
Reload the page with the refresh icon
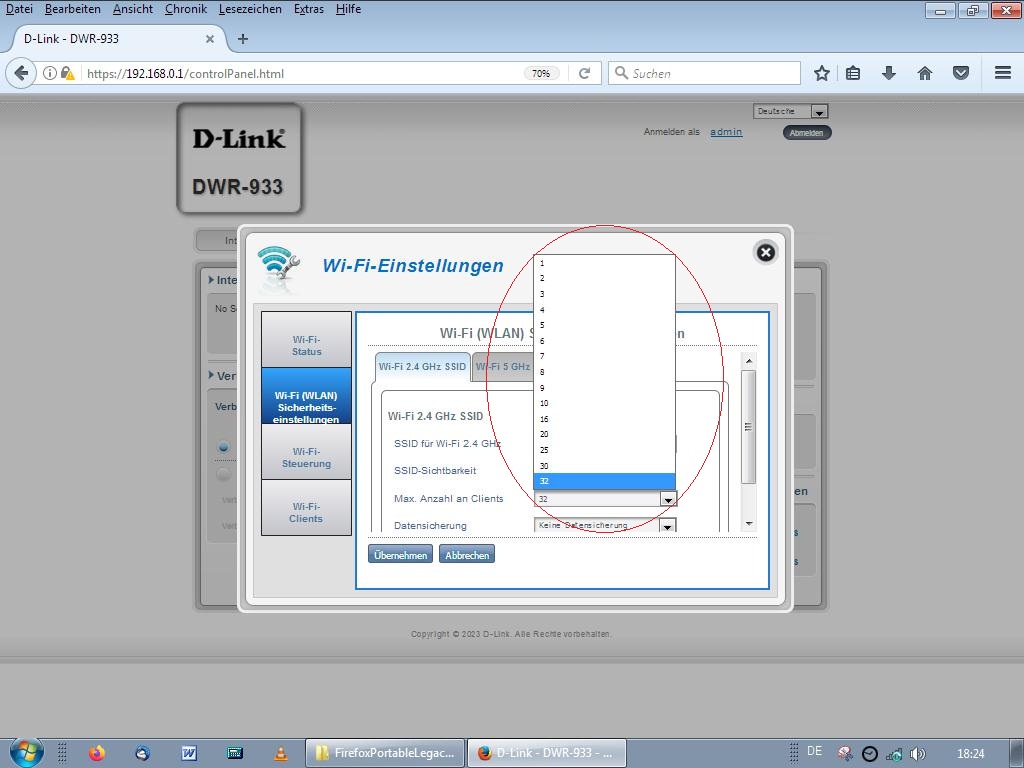tap(584, 73)
